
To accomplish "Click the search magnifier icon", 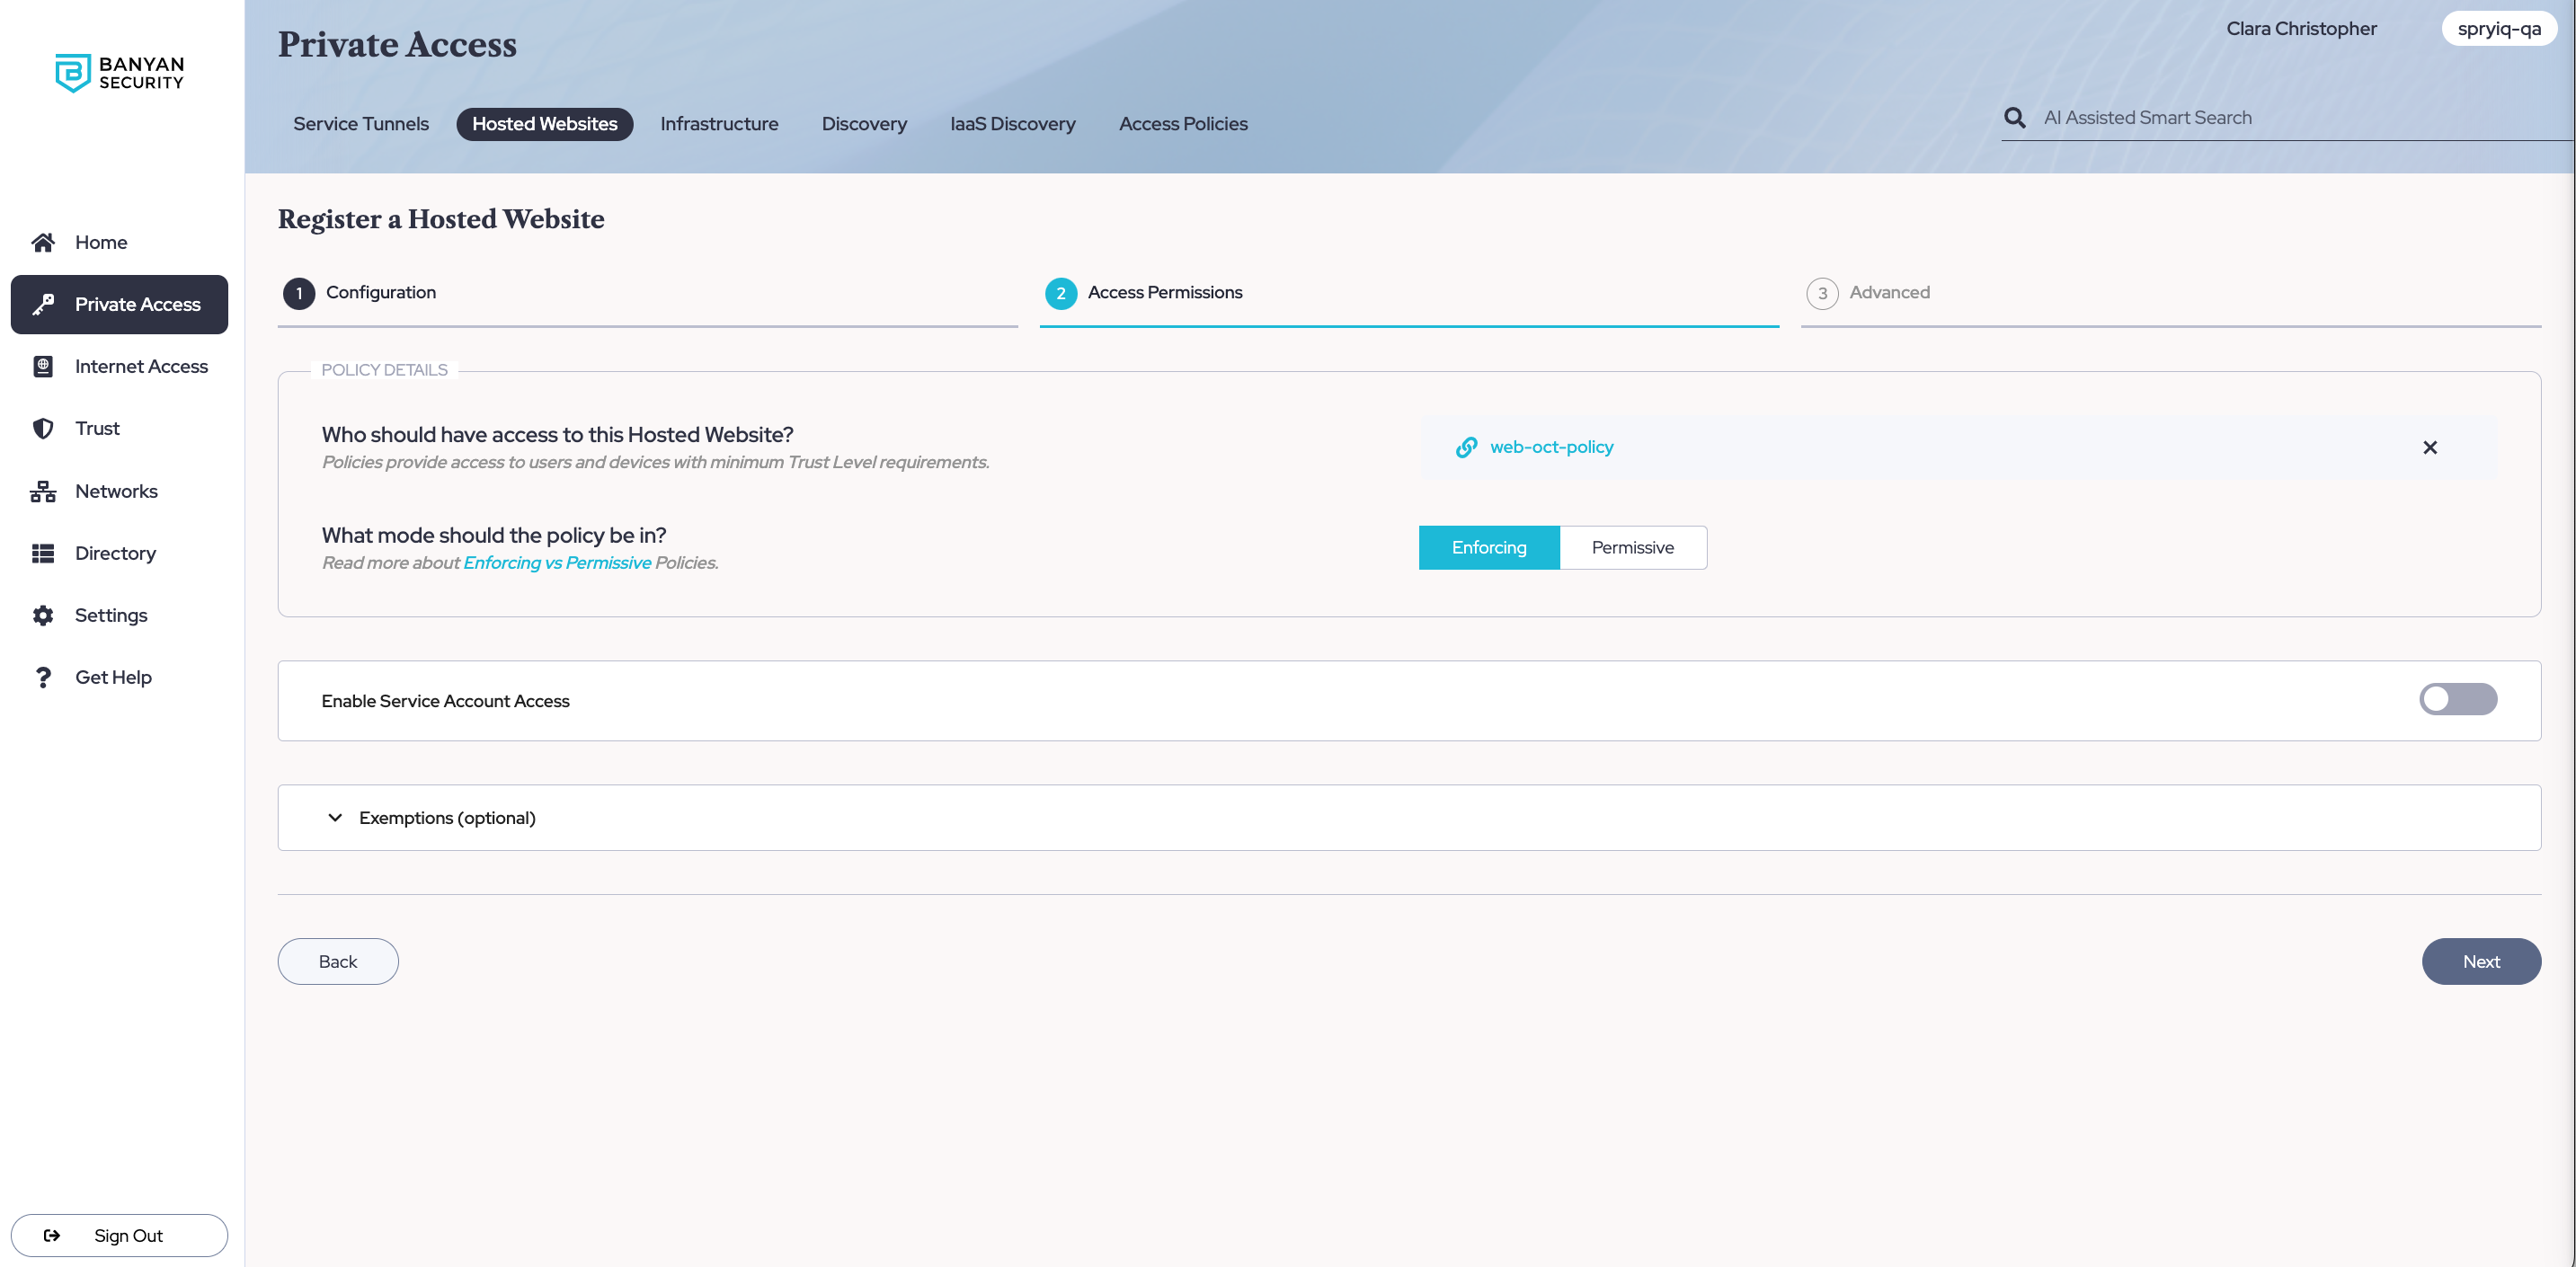I will 2014,118.
